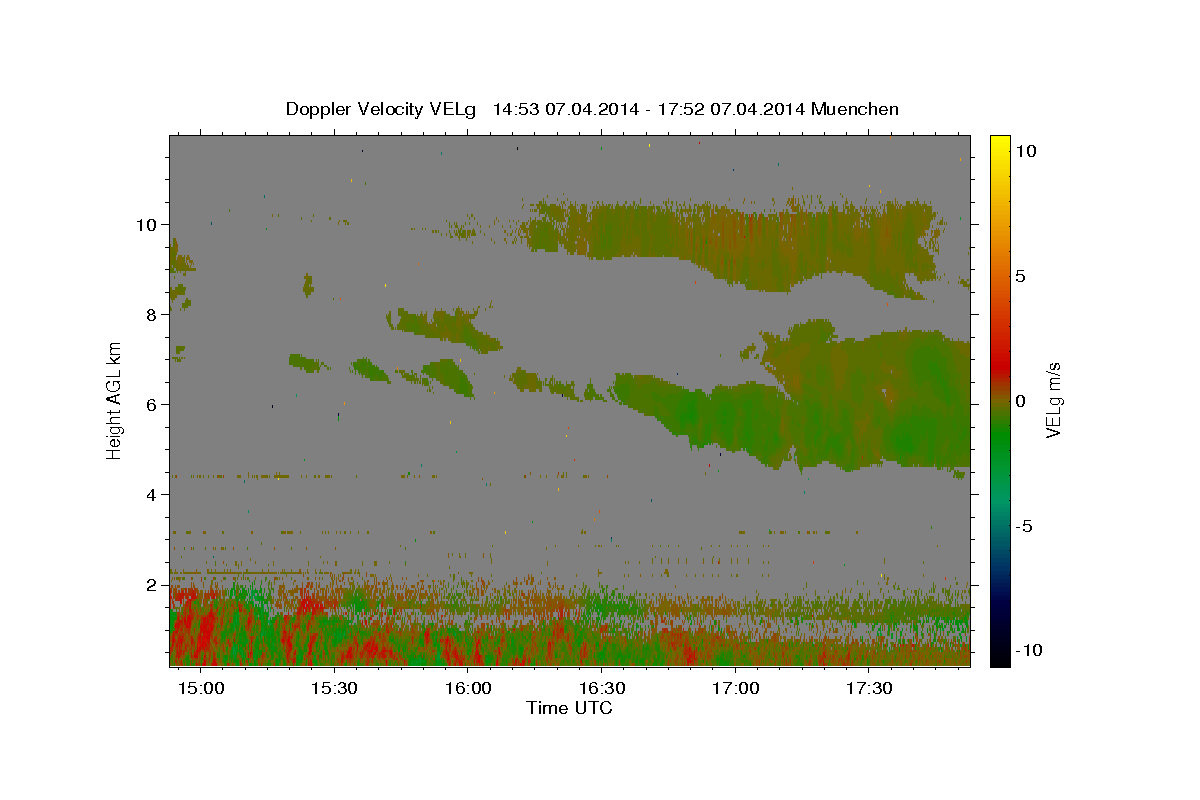Image resolution: width=1200 pixels, height=800 pixels.
Task: Click the colorbar value label 5
Action: click(1020, 276)
